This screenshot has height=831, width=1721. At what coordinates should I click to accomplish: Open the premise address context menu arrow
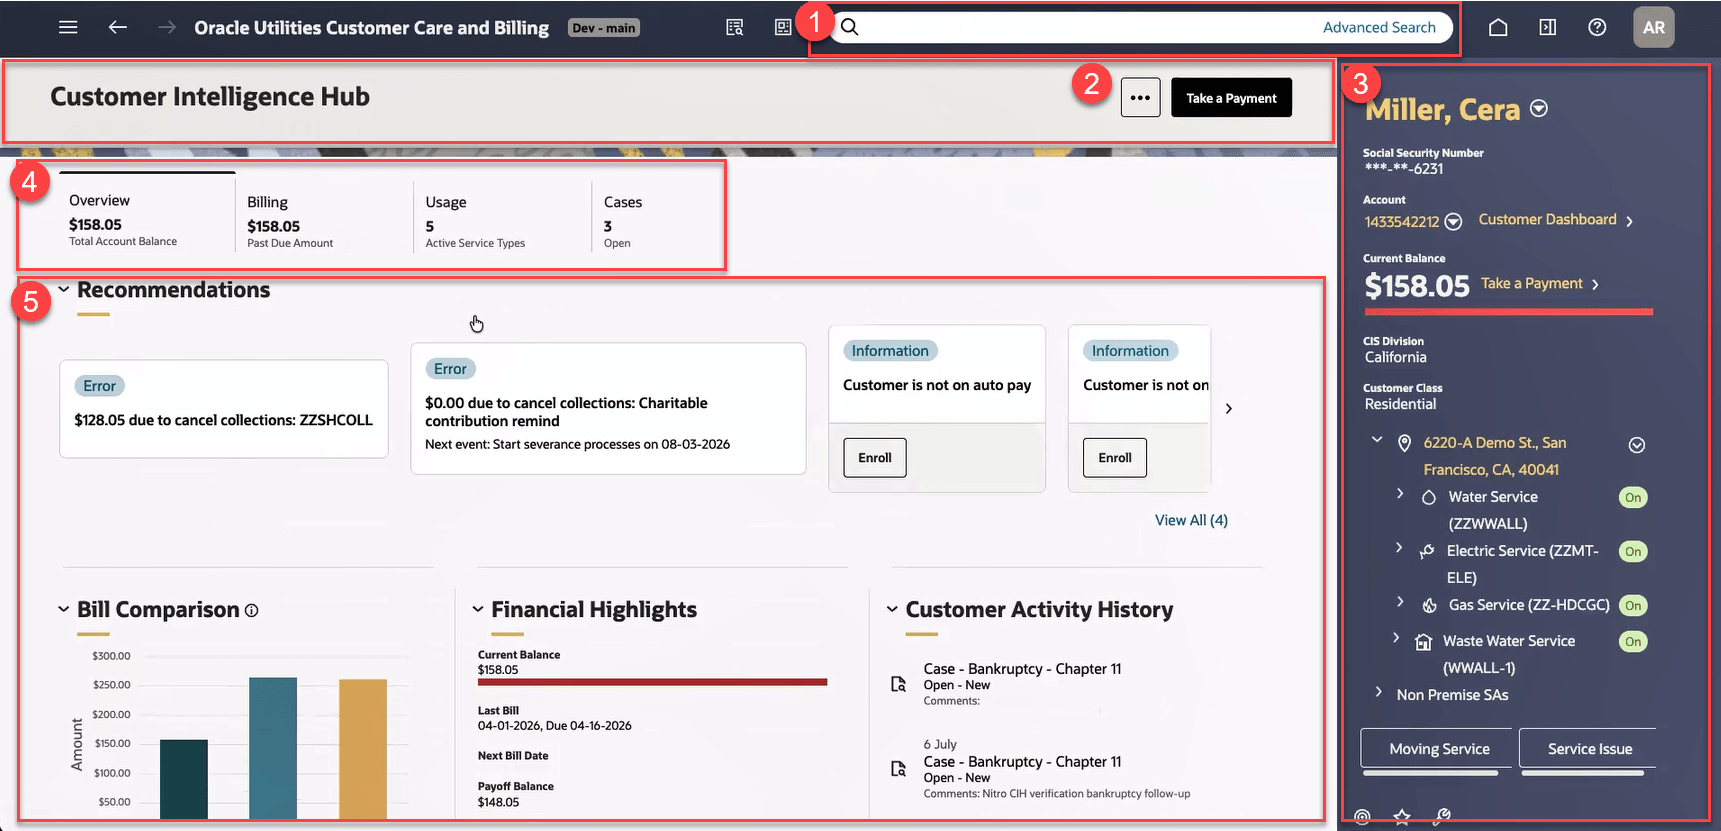point(1637,445)
